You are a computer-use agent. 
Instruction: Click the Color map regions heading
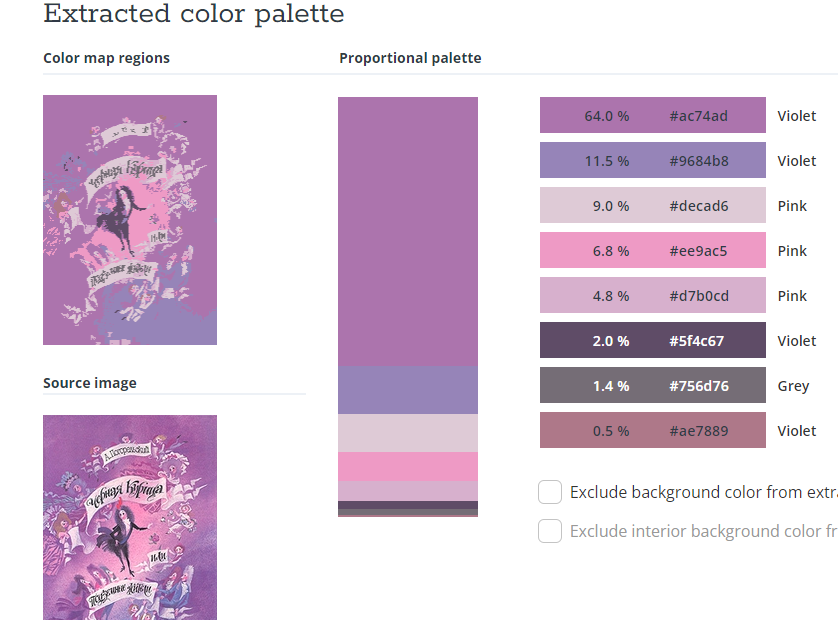coord(106,58)
